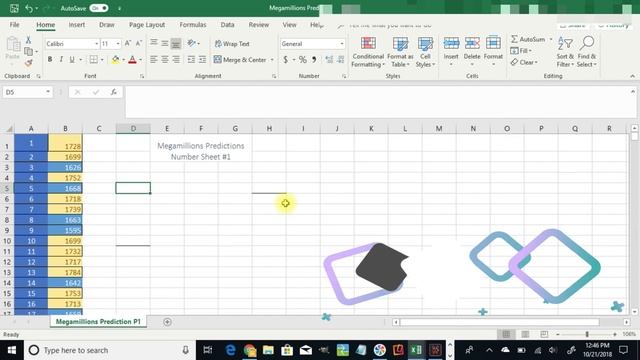This screenshot has height=360, width=640.
Task: Toggle Top Align
Action: point(153,43)
